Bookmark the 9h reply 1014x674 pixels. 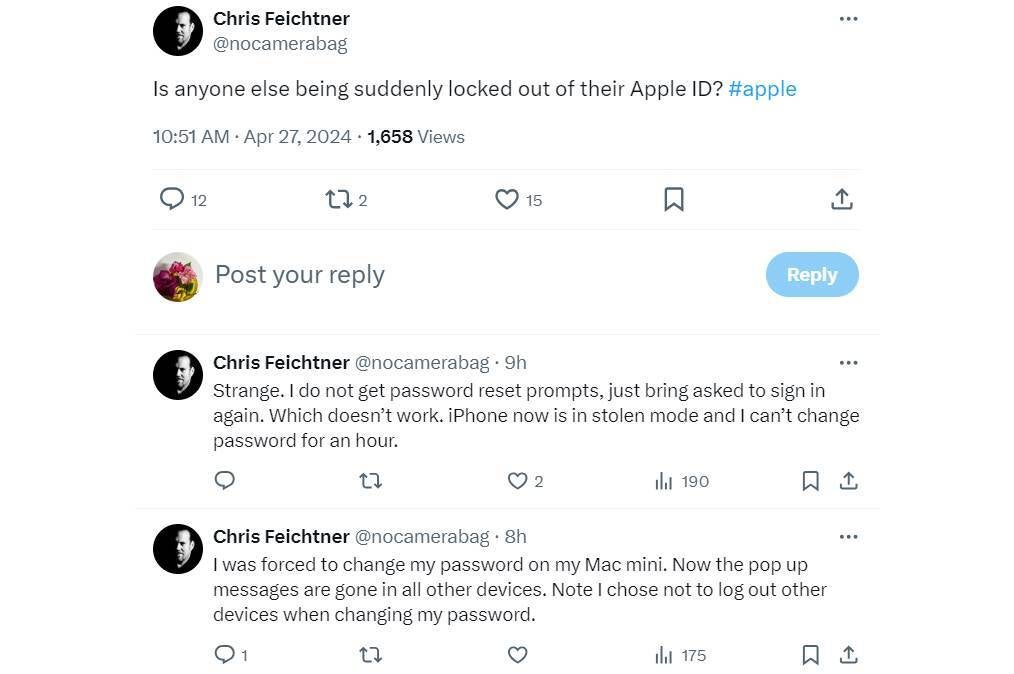[811, 481]
